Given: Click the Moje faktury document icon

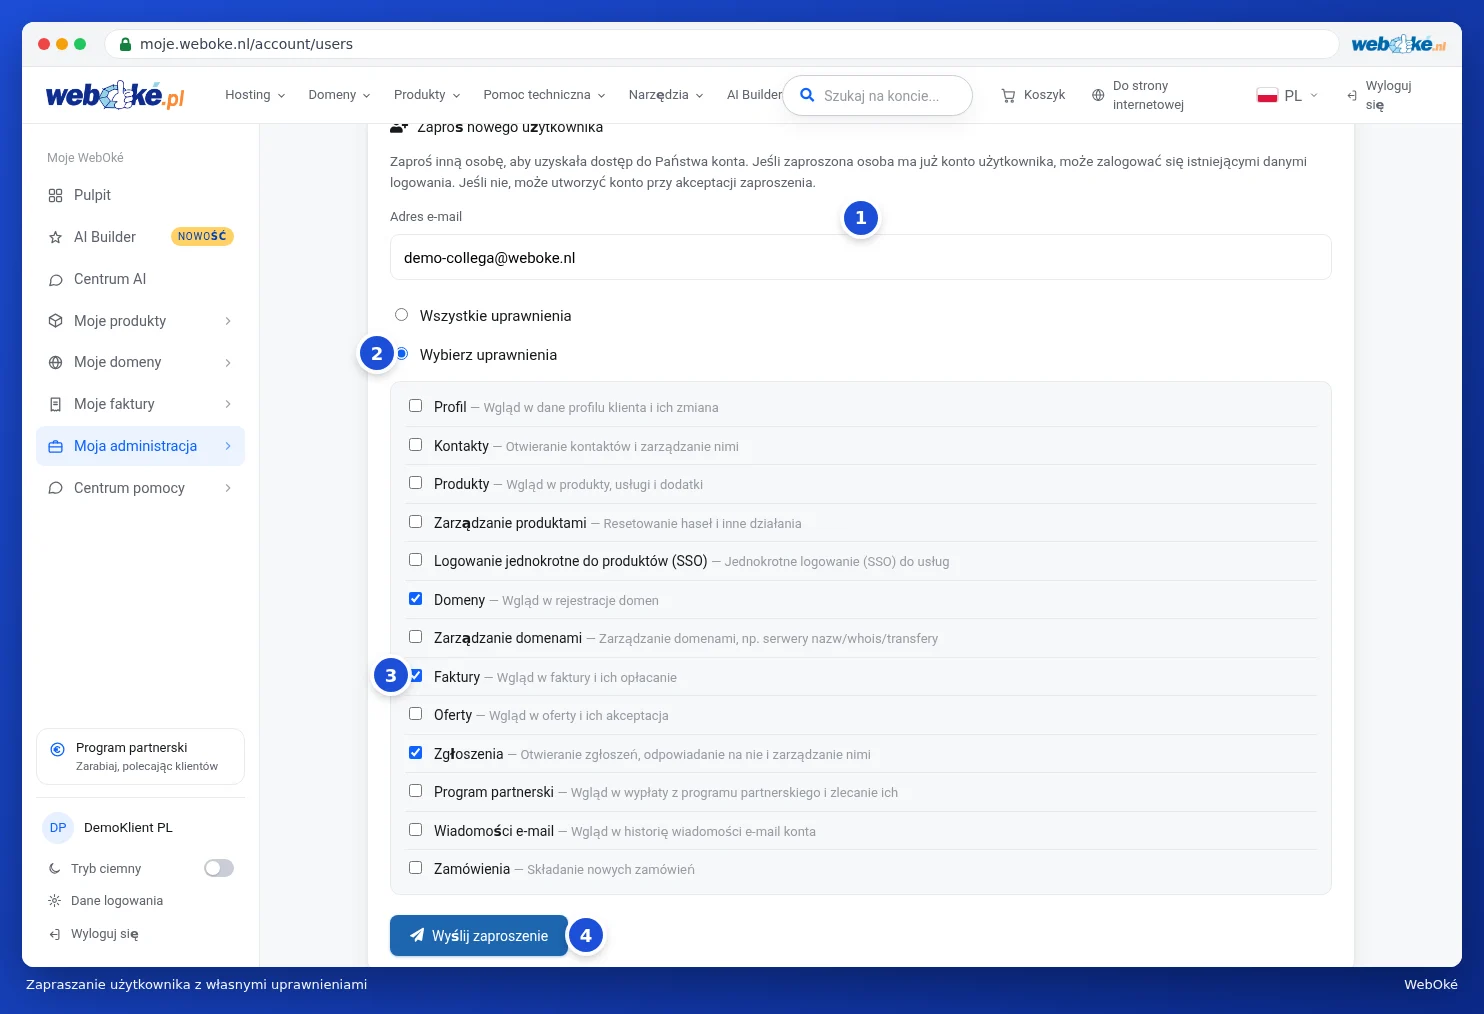Looking at the screenshot, I should pos(55,404).
